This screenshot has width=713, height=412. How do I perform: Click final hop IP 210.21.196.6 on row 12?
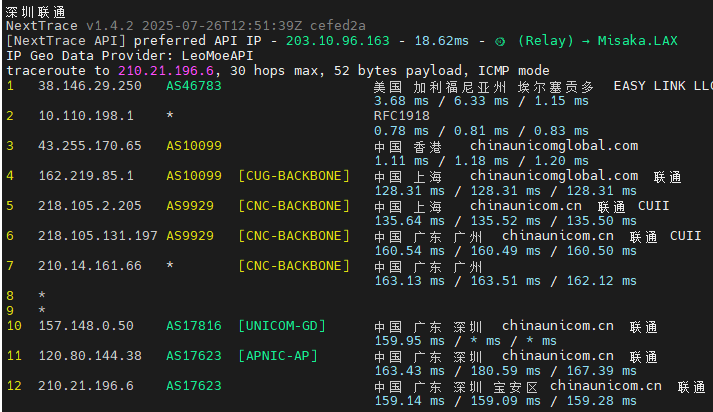click(x=86, y=386)
